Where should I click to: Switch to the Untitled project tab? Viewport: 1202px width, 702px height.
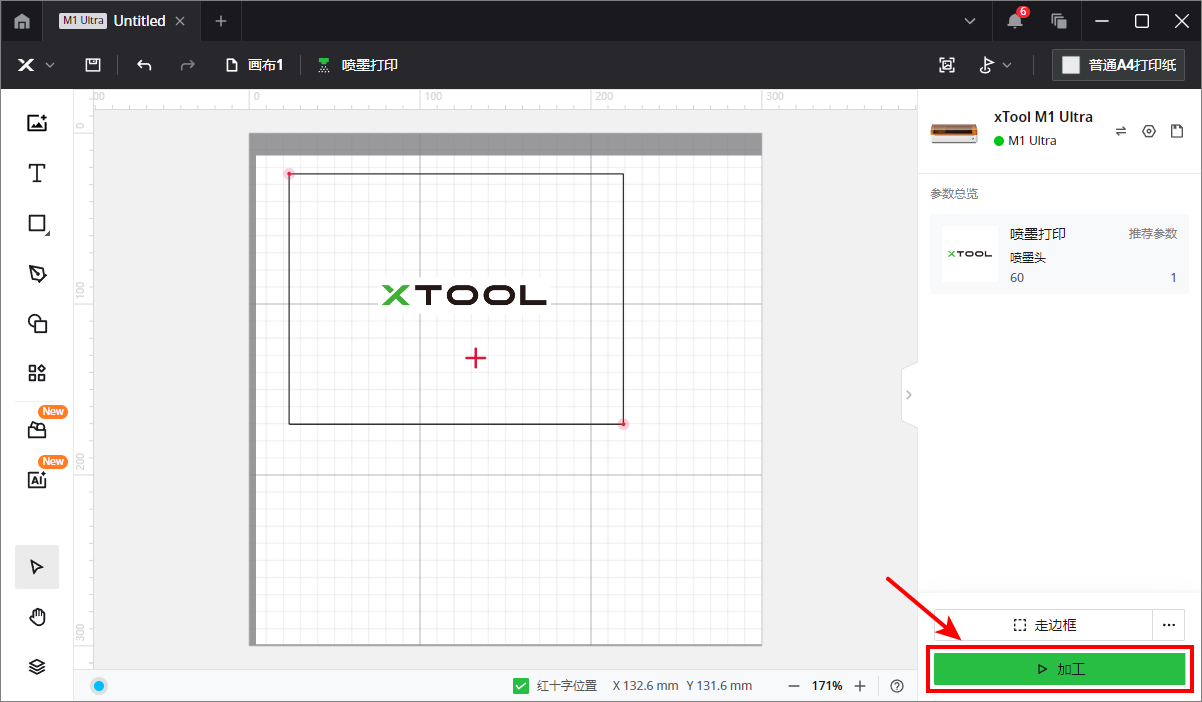(122, 21)
